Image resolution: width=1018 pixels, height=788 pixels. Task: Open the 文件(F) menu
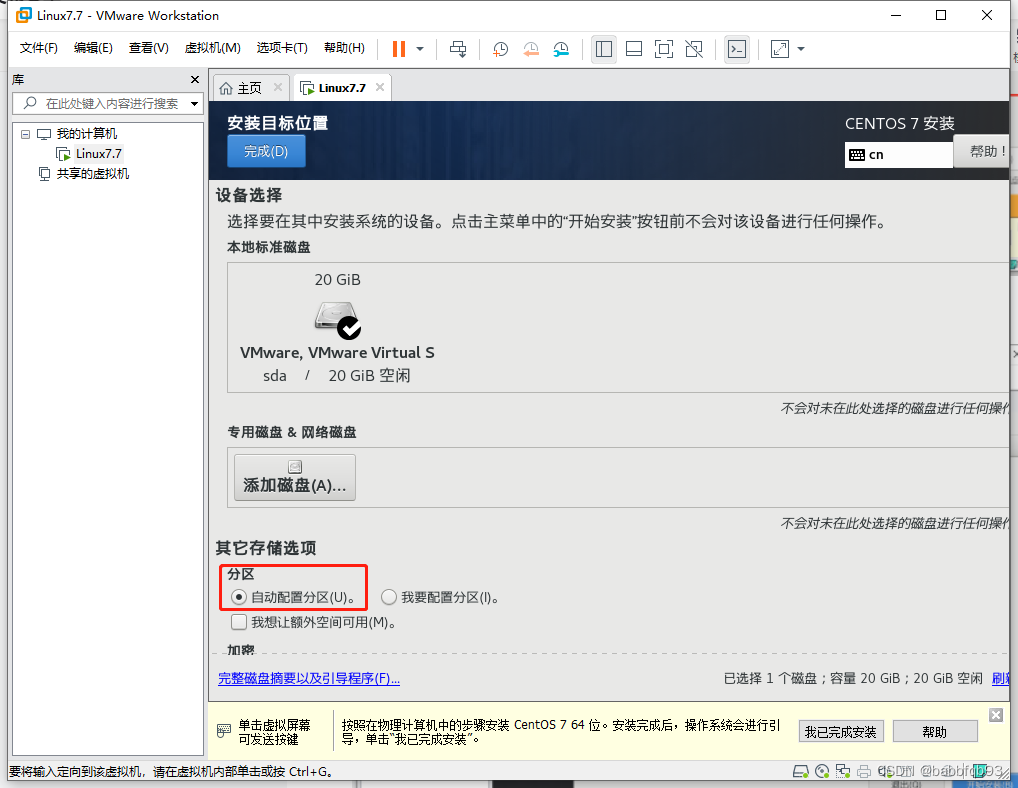[38, 48]
